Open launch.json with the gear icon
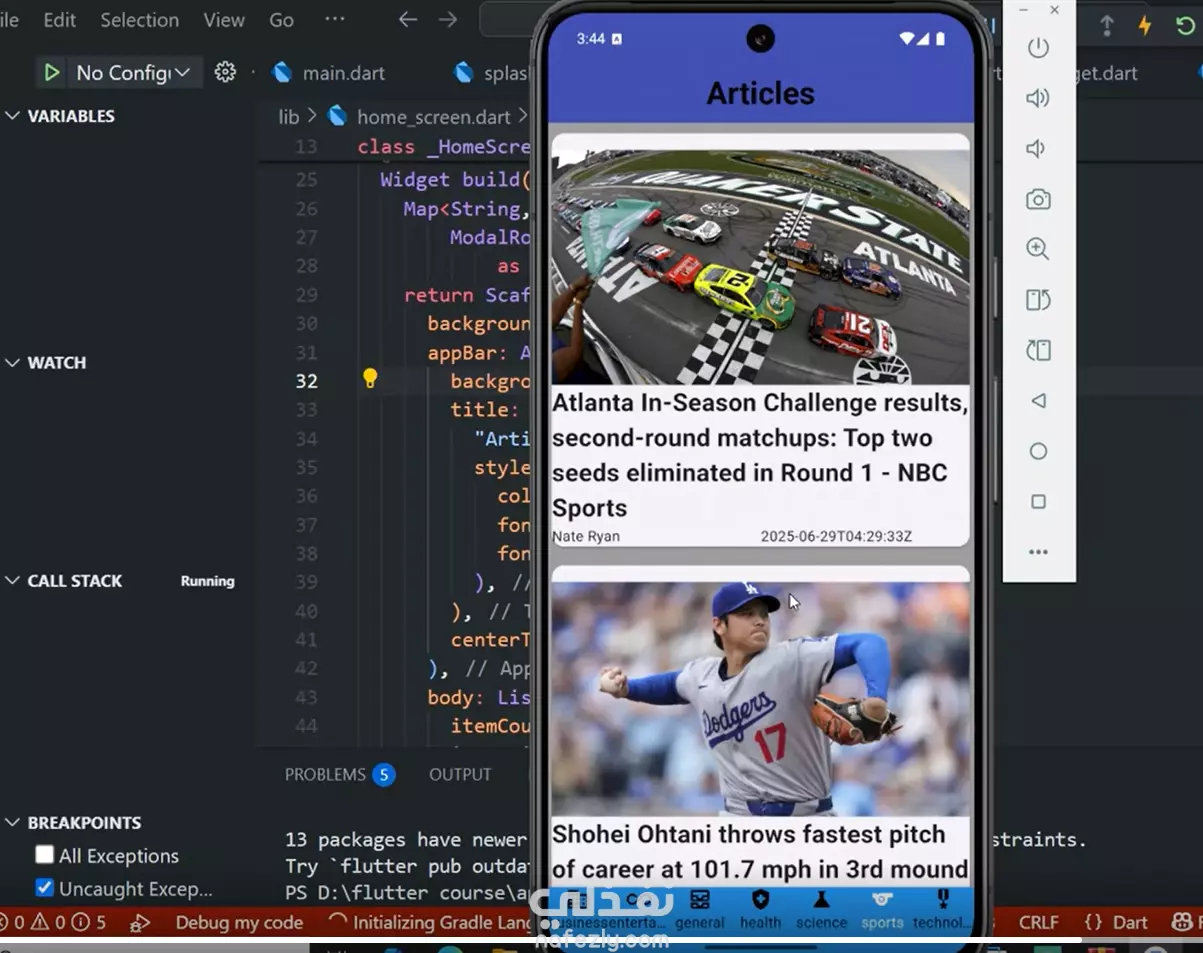This screenshot has height=953, width=1203. 225,72
